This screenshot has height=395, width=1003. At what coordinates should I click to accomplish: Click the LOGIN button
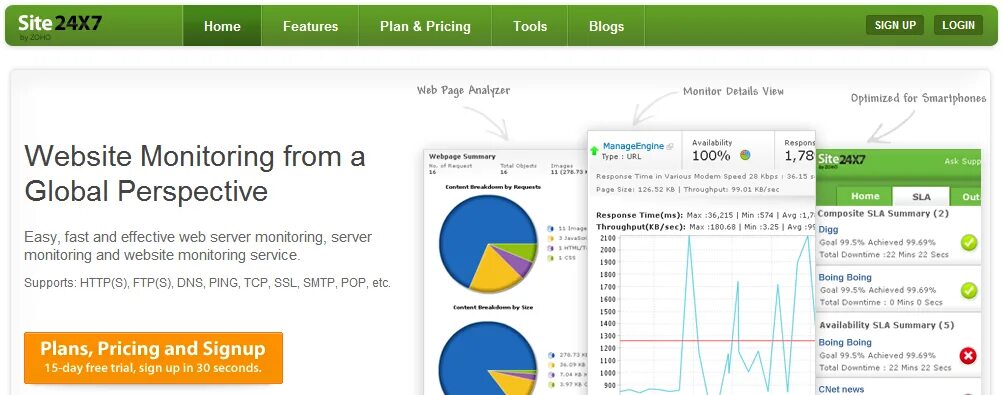pyautogui.click(x=958, y=26)
